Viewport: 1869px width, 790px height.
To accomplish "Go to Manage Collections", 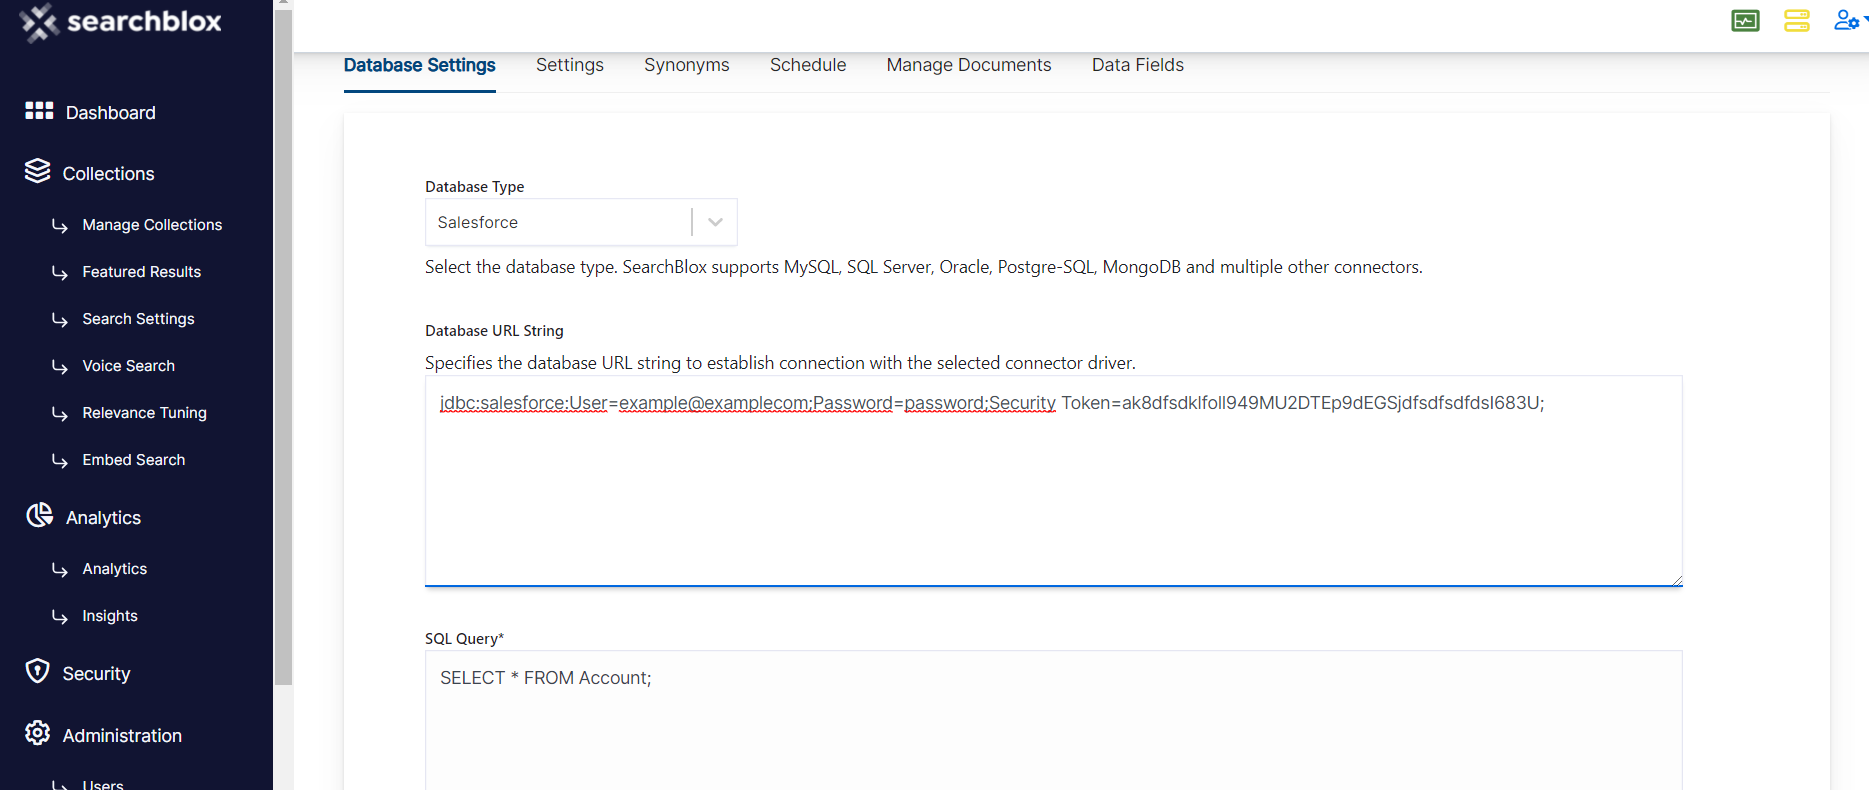I will 152,225.
